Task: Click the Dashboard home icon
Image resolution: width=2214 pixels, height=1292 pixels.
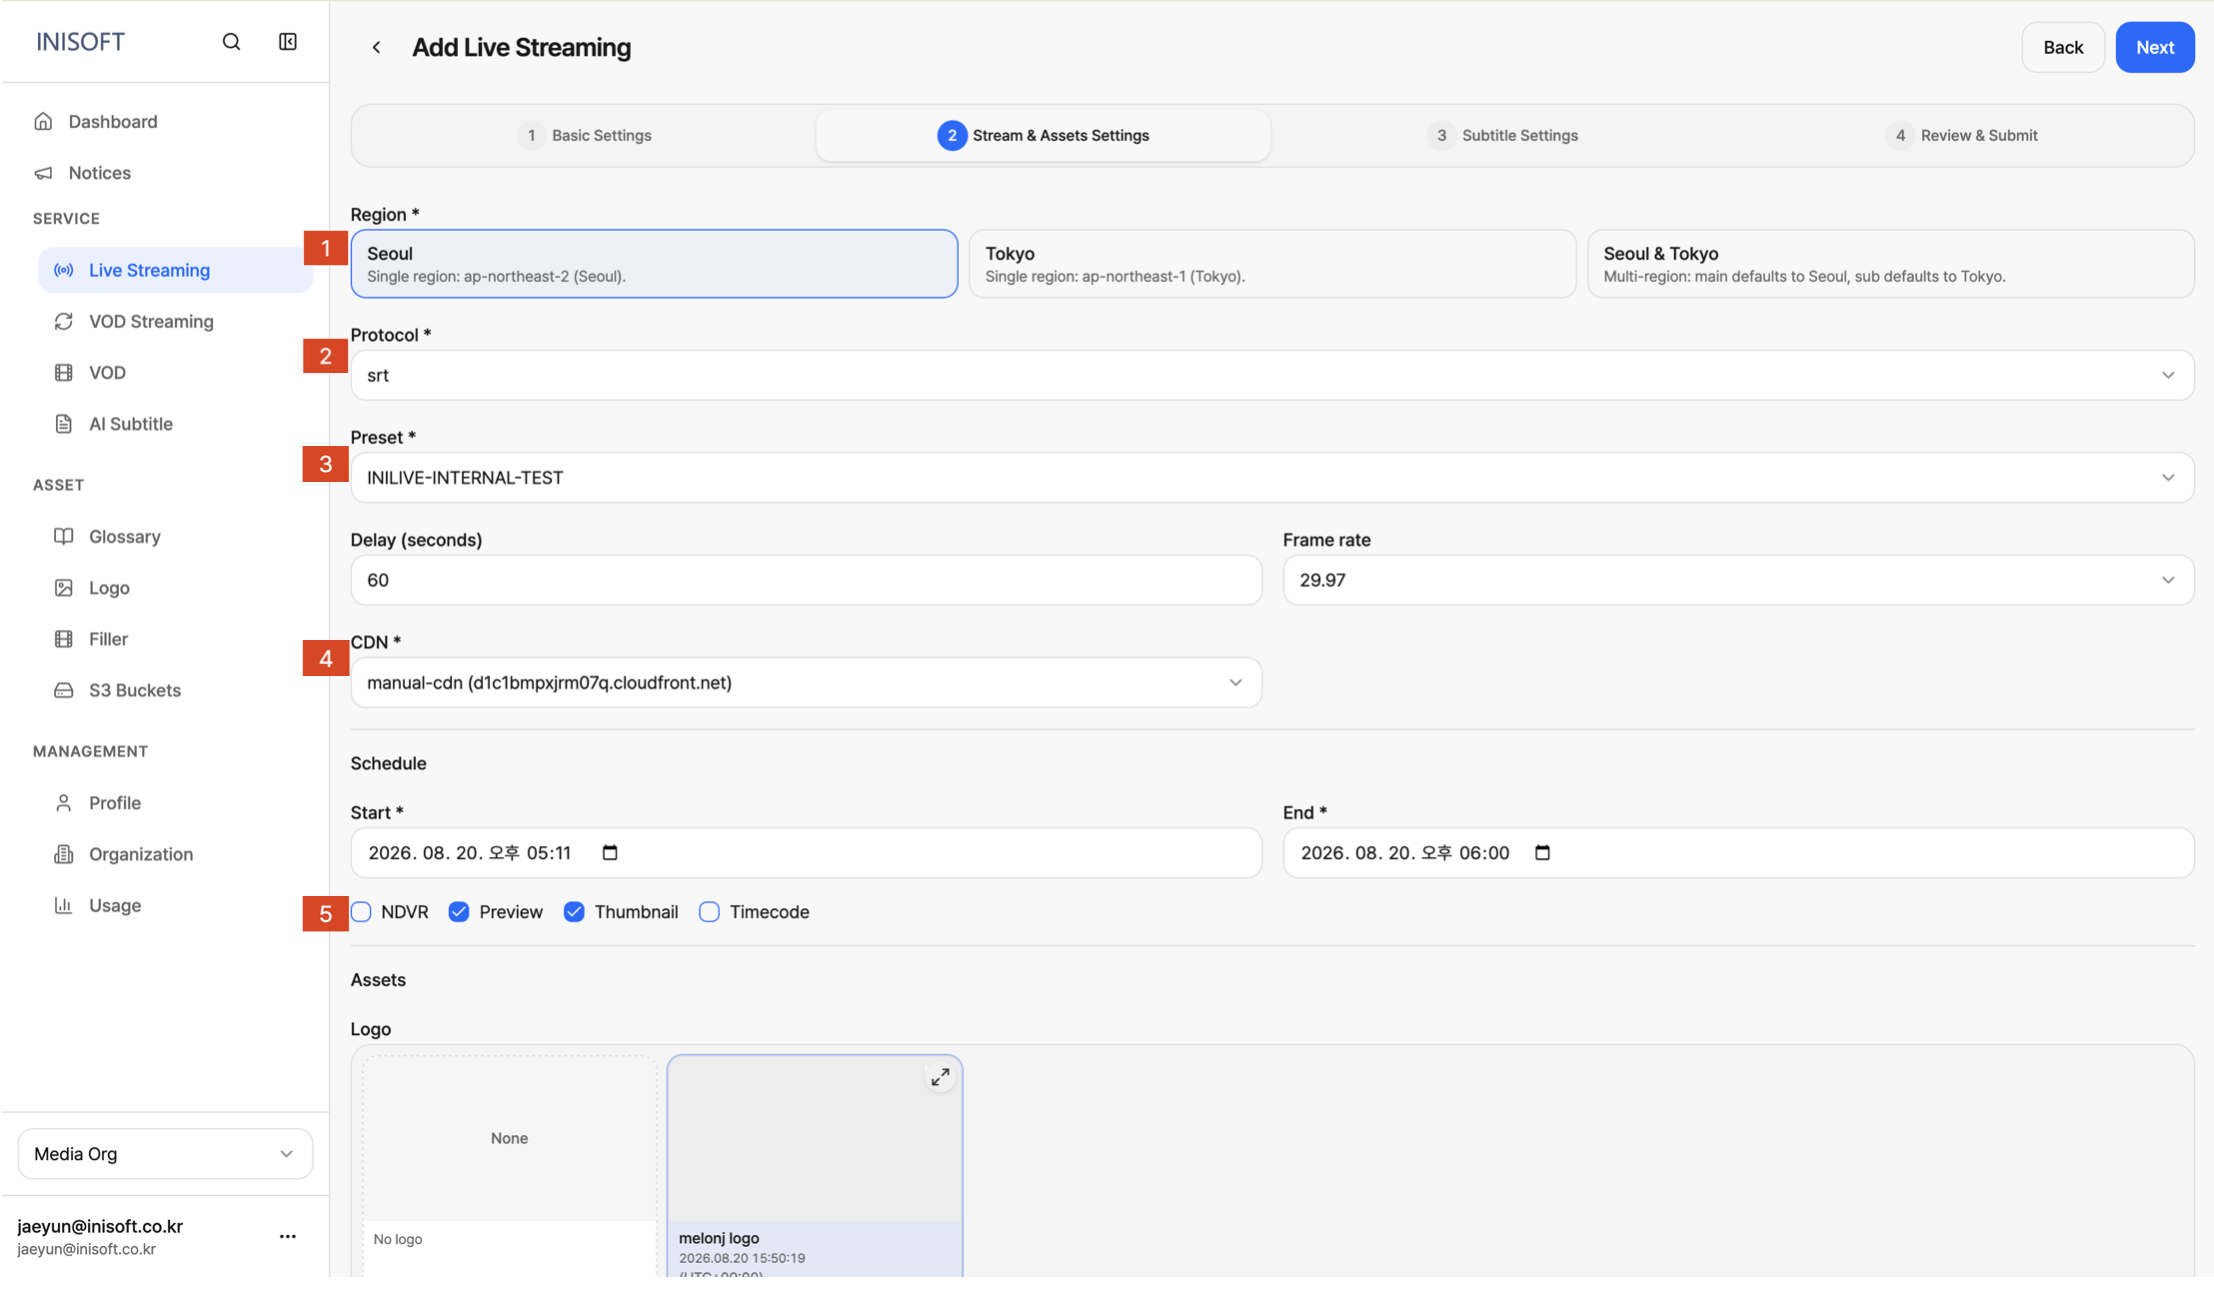Action: coord(43,121)
